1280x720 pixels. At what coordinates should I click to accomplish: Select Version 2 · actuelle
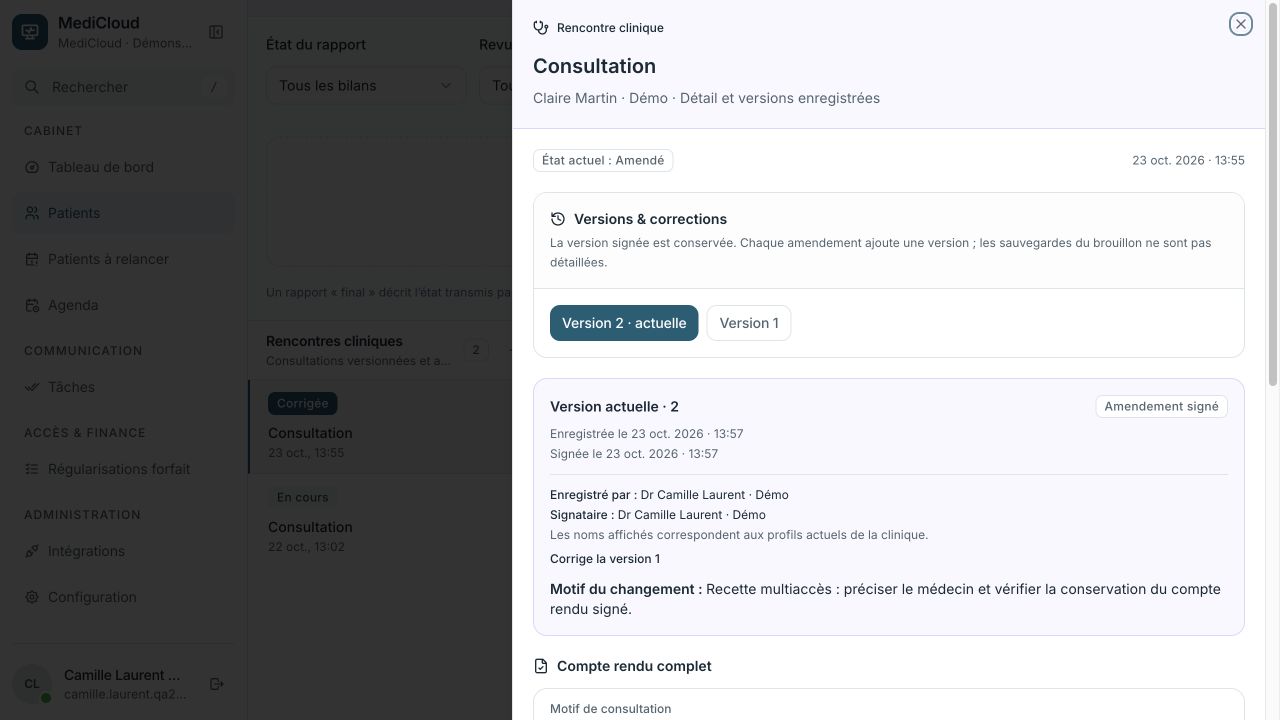click(624, 323)
